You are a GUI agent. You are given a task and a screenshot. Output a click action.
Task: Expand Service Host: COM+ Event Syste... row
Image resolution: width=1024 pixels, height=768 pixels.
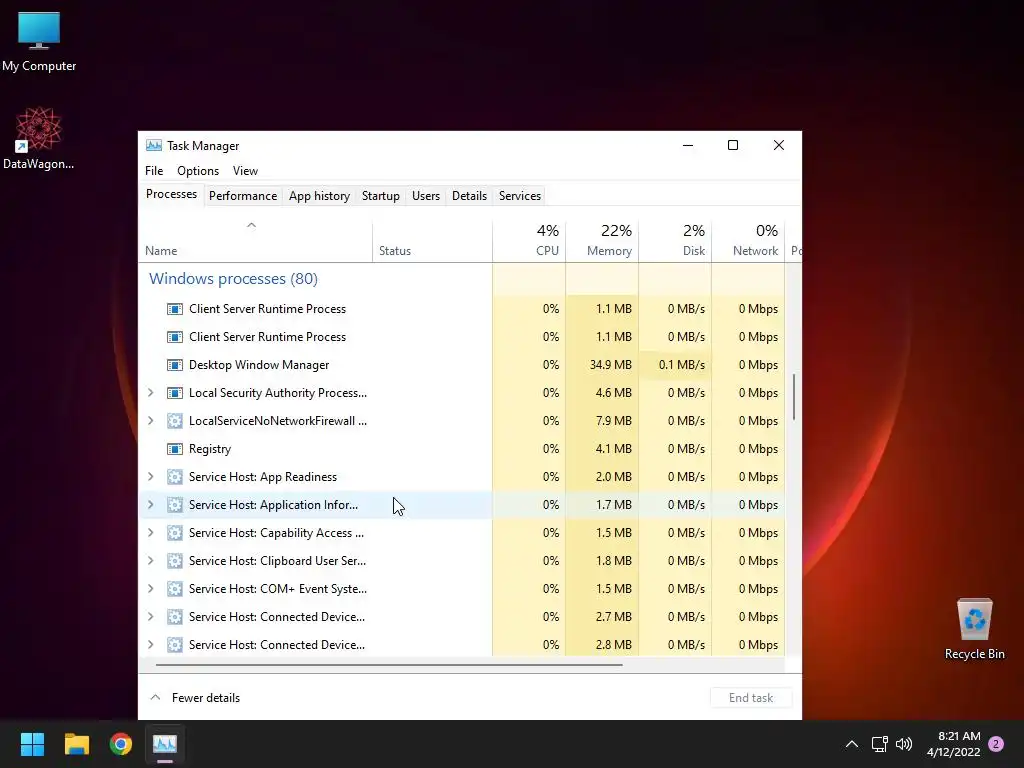(151, 589)
